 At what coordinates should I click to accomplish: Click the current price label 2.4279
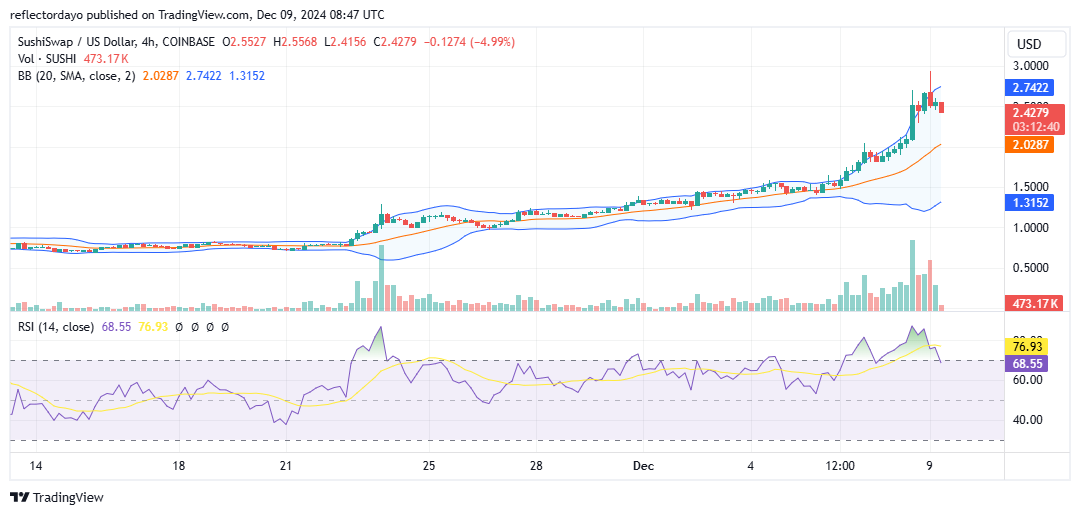1030,112
